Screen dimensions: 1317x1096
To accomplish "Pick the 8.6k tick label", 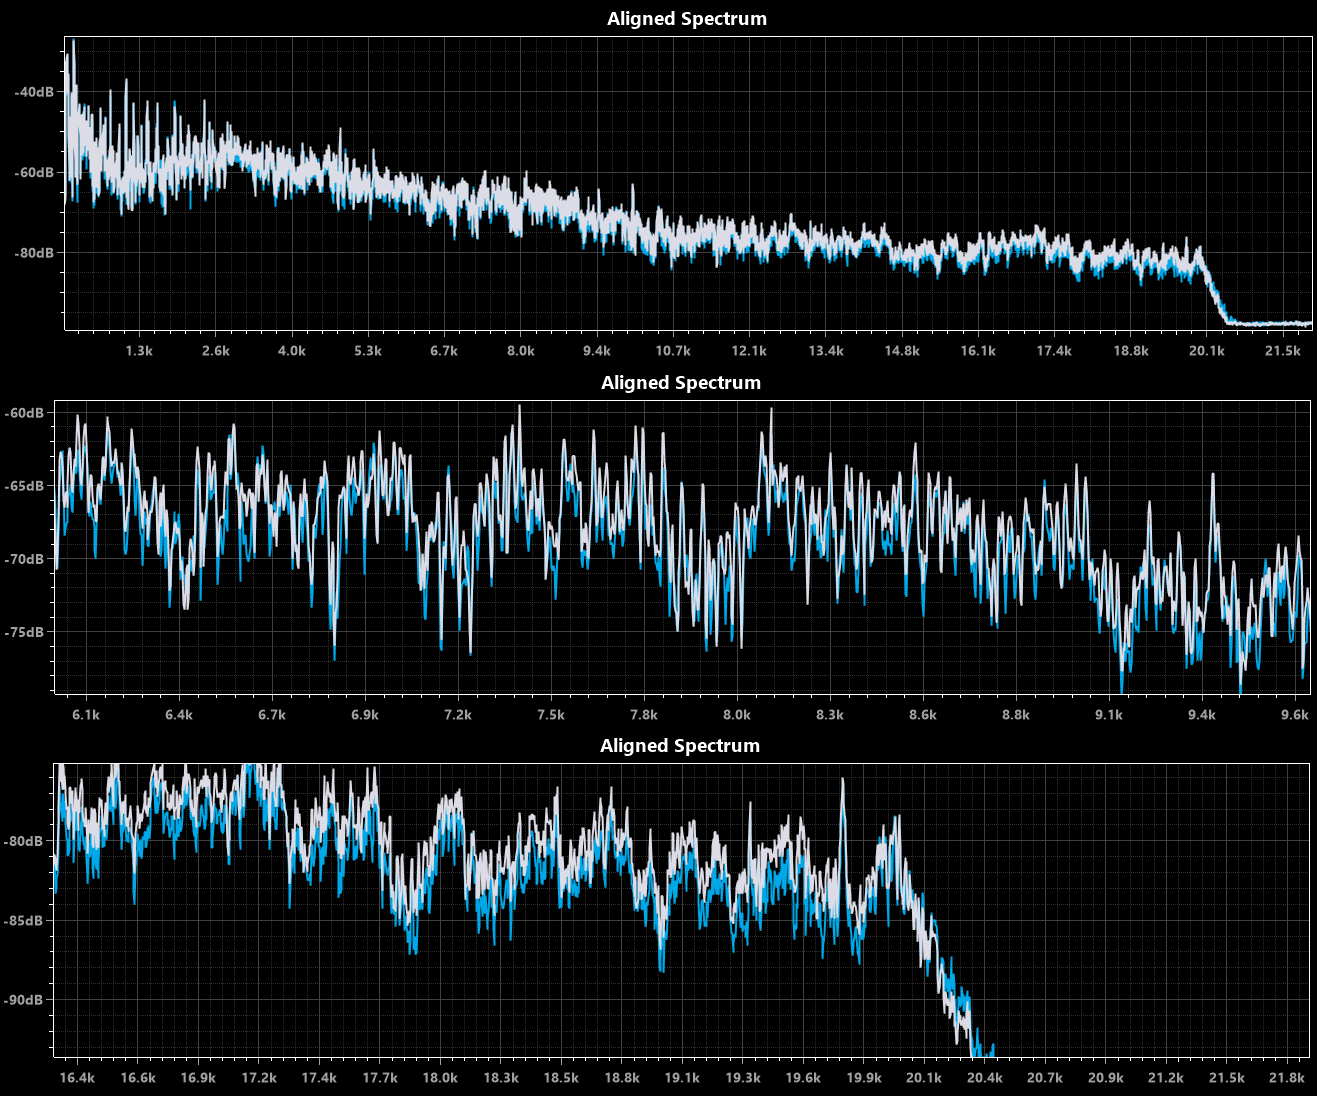I will (923, 715).
